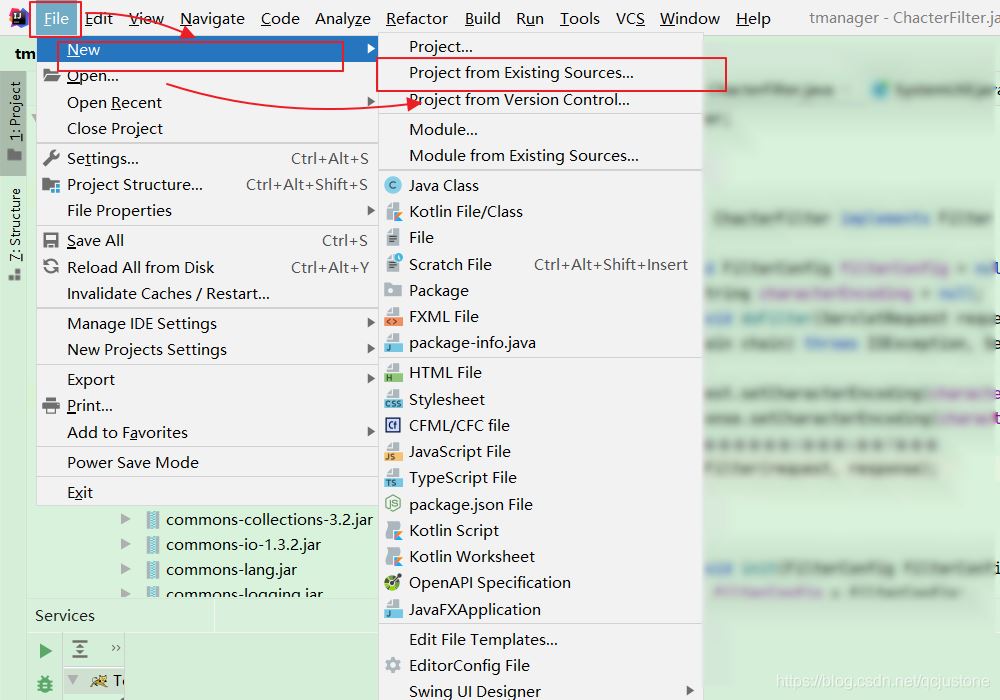Click the Save All floppy icon
Image resolution: width=1000 pixels, height=700 pixels.
(x=51, y=240)
